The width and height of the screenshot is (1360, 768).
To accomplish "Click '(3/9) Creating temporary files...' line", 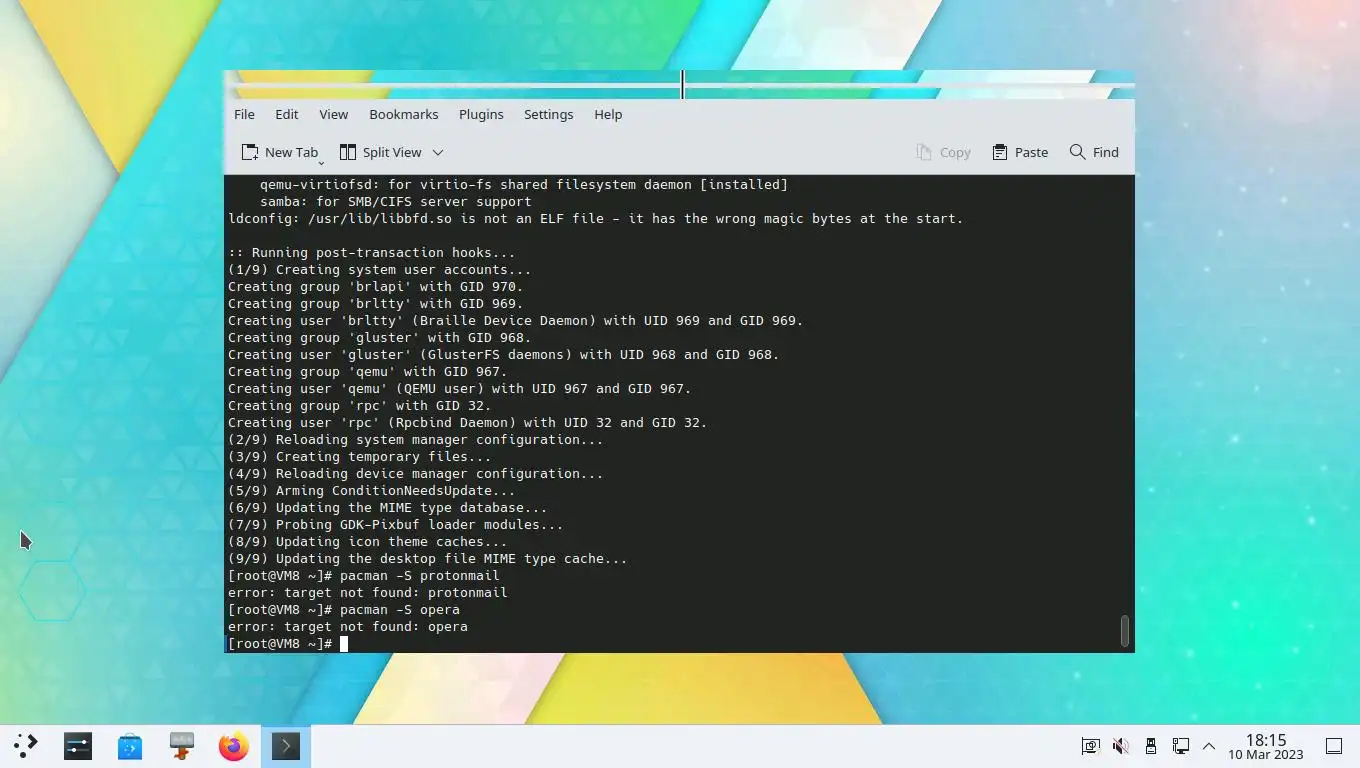I will pos(360,457).
